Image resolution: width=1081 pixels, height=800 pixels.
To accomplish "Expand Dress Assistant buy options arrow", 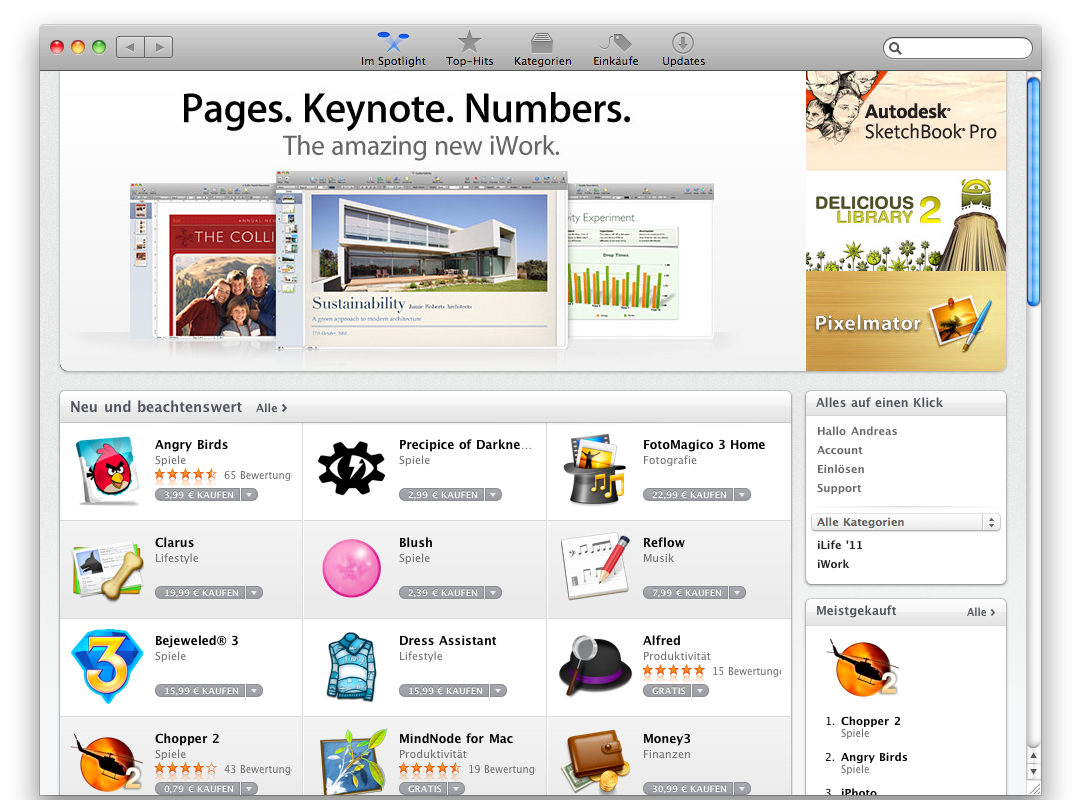I will pos(498,690).
